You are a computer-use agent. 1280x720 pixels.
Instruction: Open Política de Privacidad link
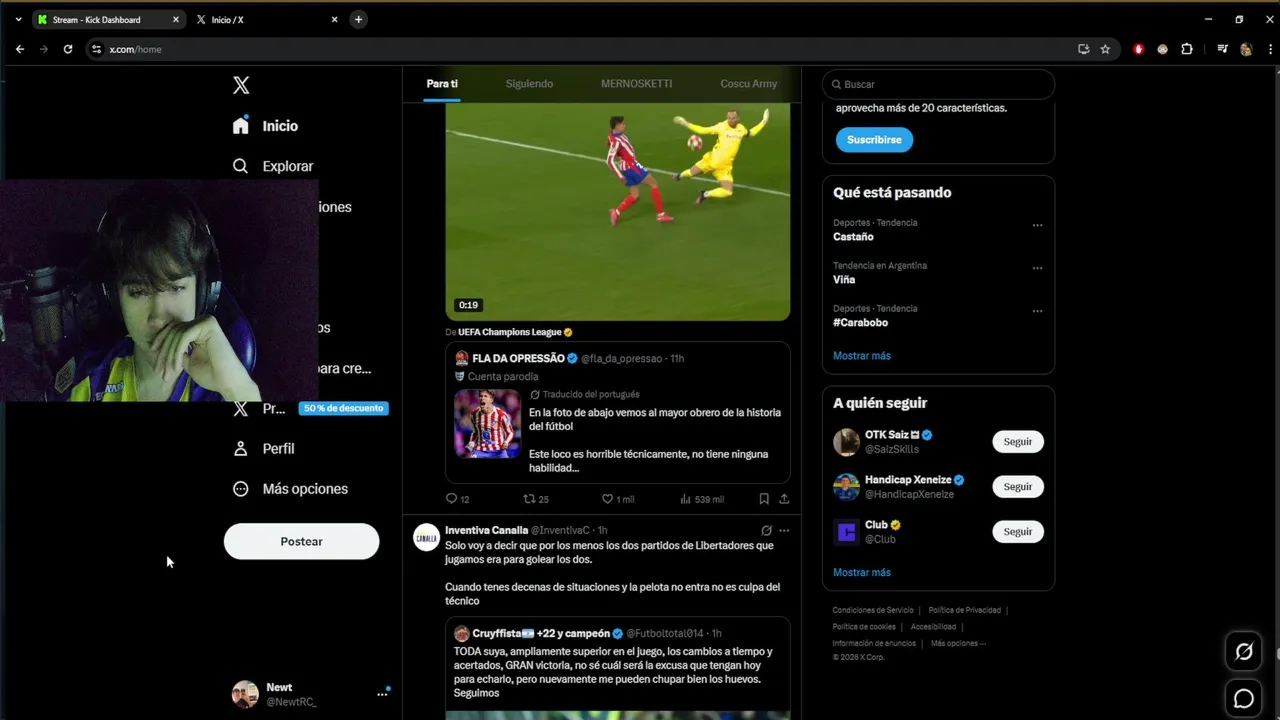pyautogui.click(x=964, y=610)
